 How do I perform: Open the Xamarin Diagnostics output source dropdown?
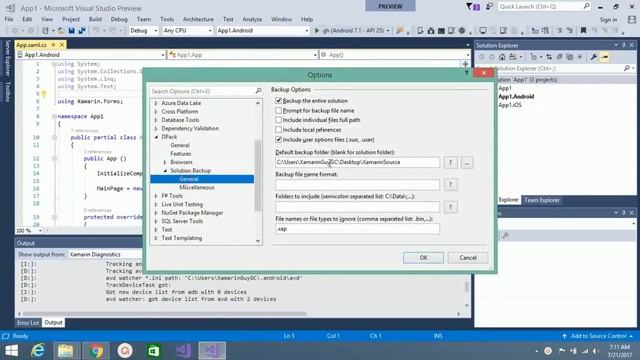pyautogui.click(x=104, y=254)
